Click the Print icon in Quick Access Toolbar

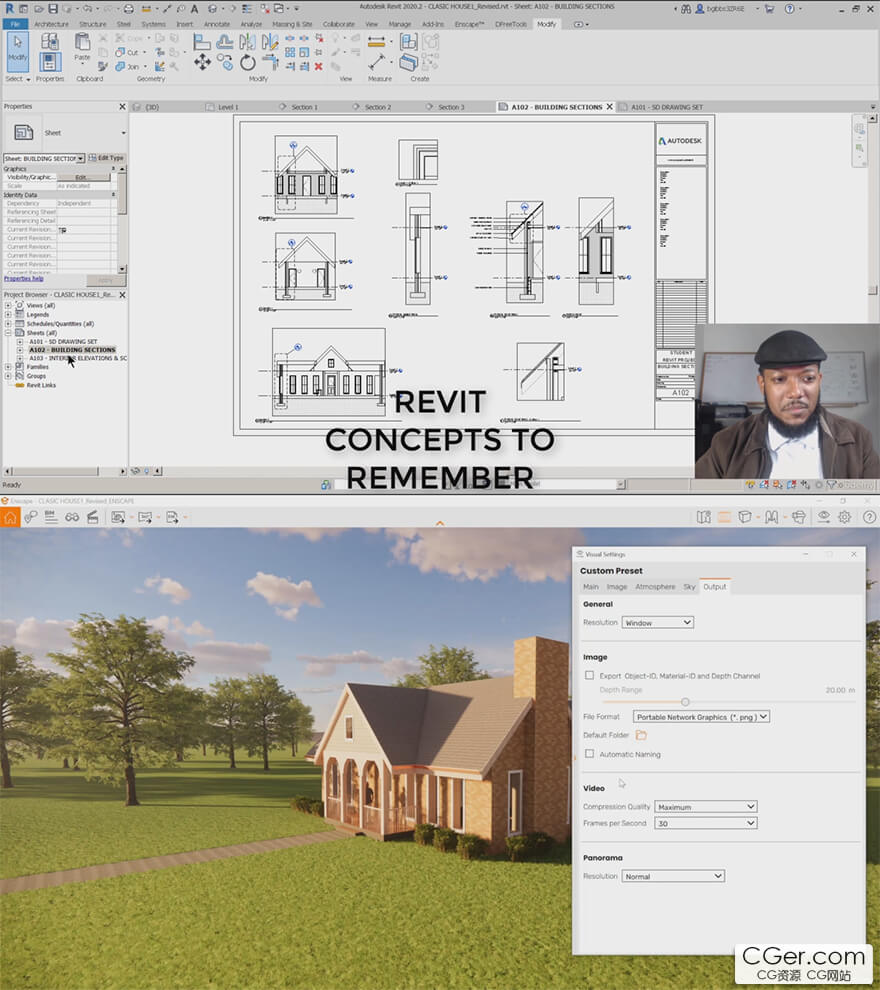129,8
